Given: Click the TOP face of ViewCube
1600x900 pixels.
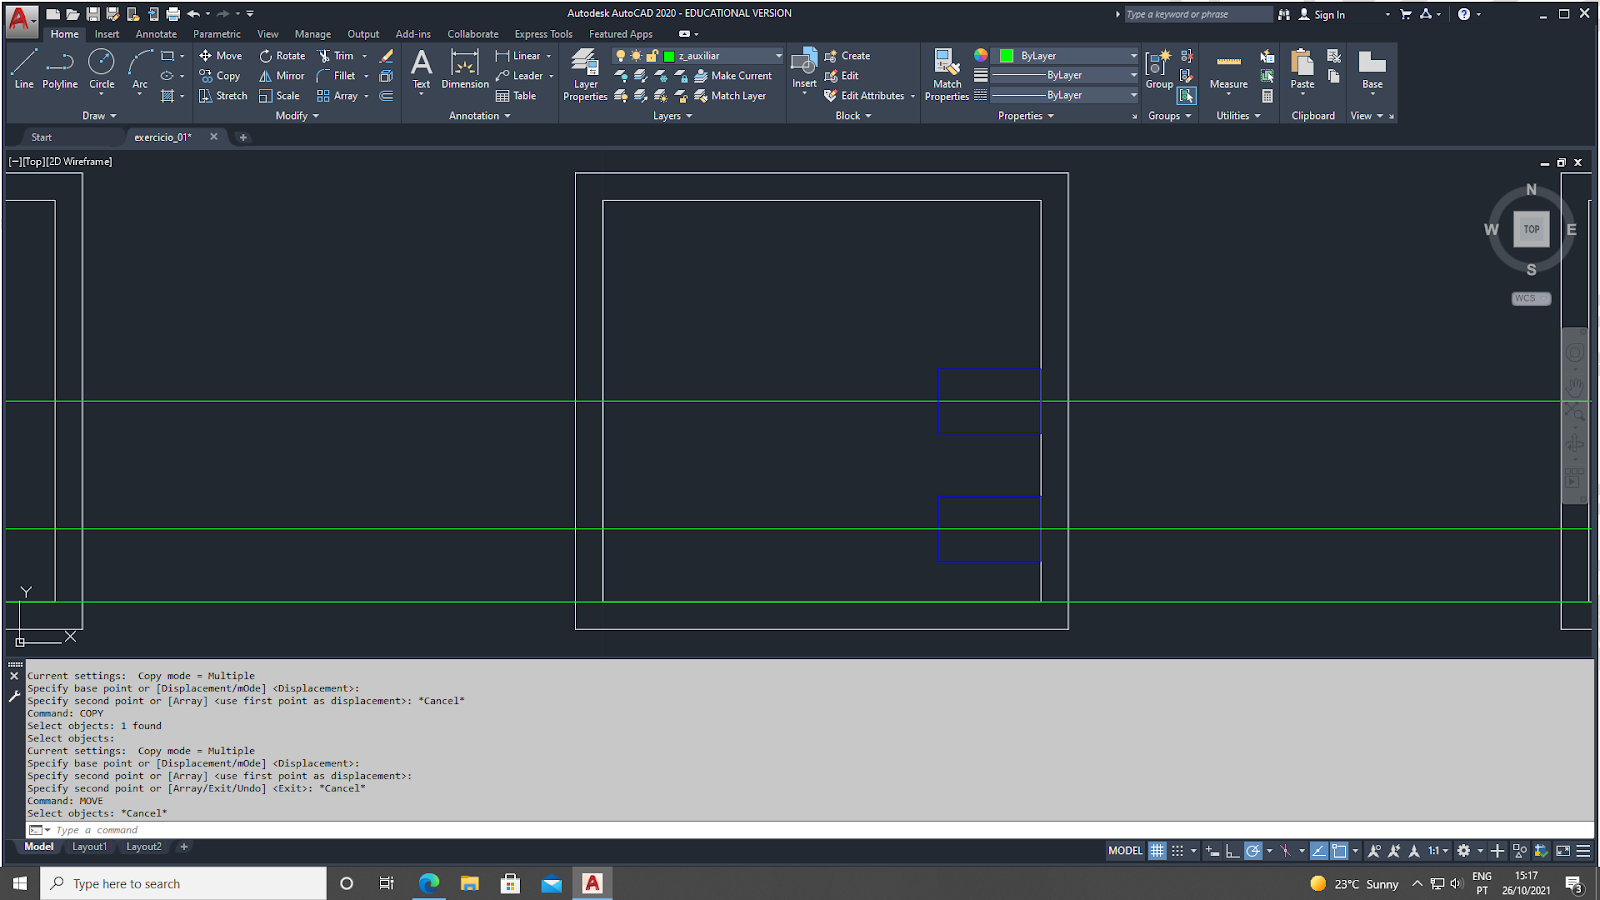Looking at the screenshot, I should coord(1531,229).
